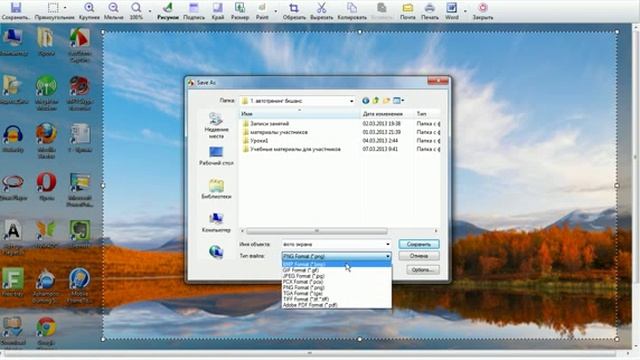The height and width of the screenshot is (360, 640).
Task: Click the Почта email icon
Action: pyautogui.click(x=407, y=8)
